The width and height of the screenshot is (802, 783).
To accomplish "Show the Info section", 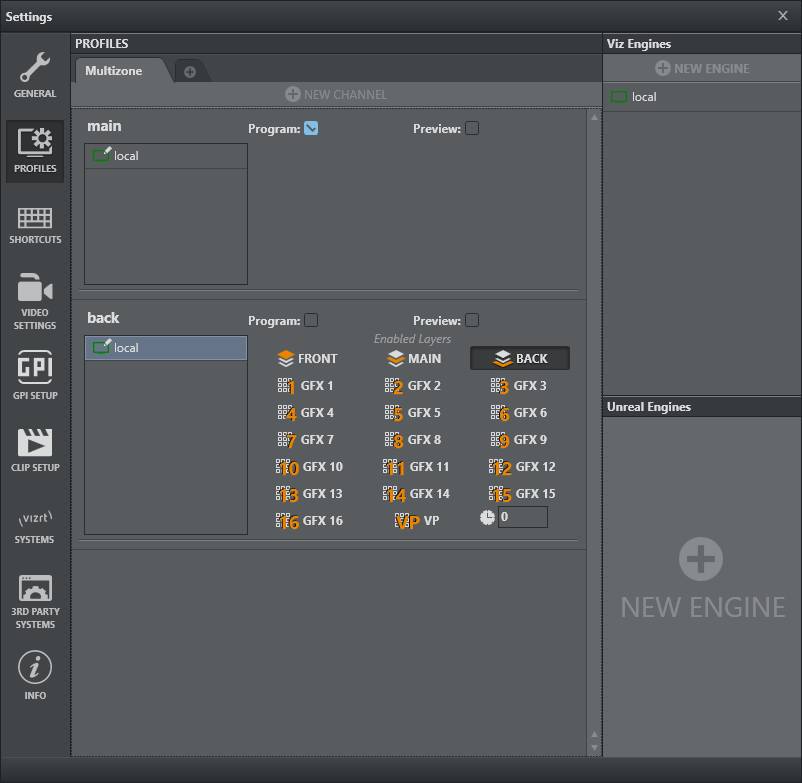I will pyautogui.click(x=35, y=675).
